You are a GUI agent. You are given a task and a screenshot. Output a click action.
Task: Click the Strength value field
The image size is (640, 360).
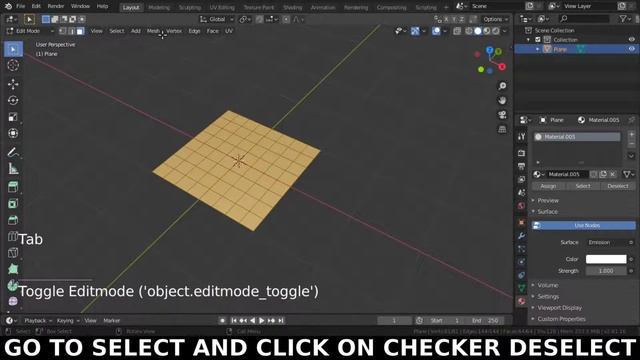click(606, 271)
